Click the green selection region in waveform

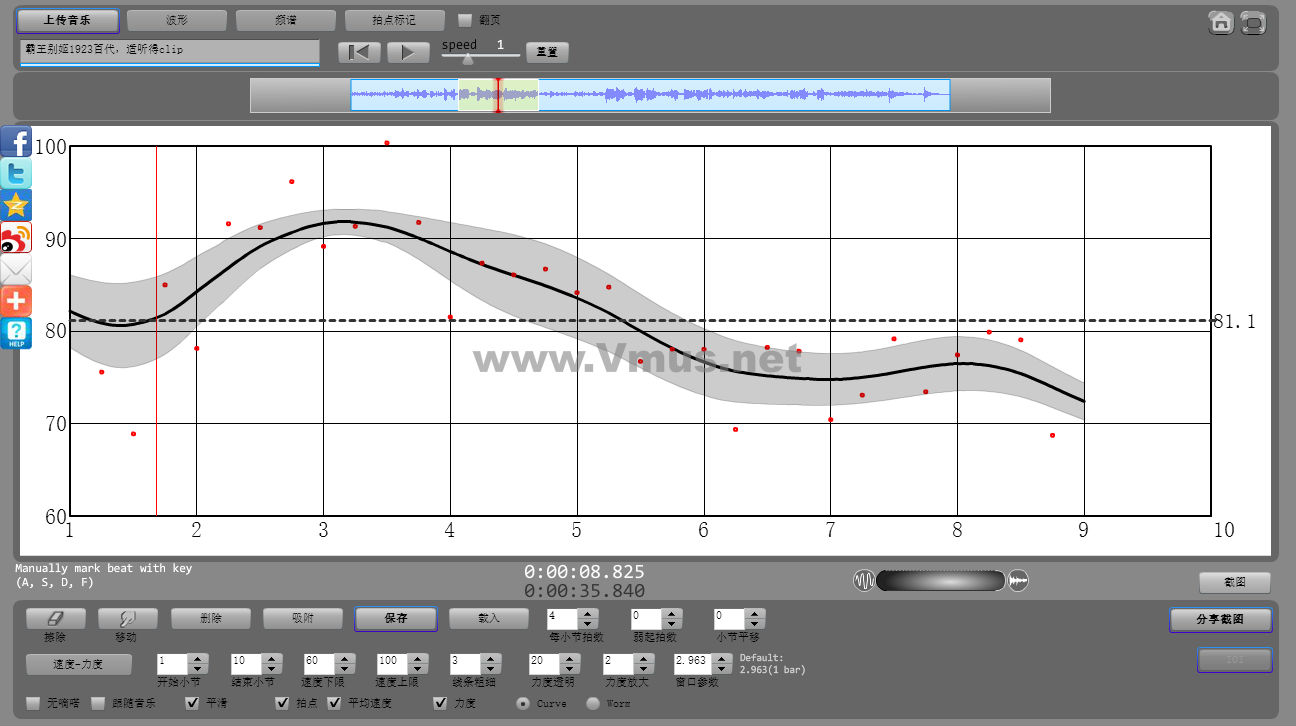498,95
